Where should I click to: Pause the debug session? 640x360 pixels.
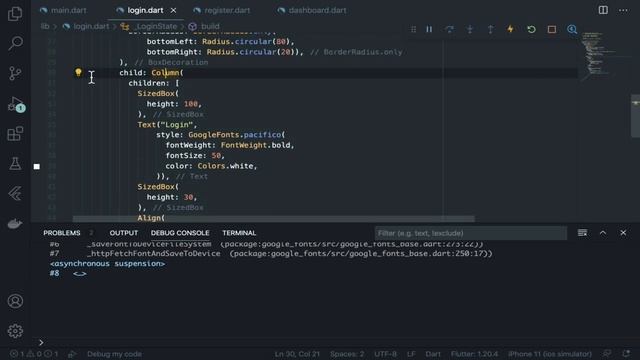(x=429, y=29)
